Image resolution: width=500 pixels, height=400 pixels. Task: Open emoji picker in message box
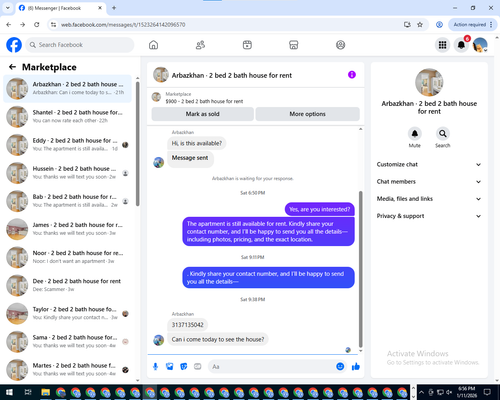pyautogui.click(x=340, y=367)
